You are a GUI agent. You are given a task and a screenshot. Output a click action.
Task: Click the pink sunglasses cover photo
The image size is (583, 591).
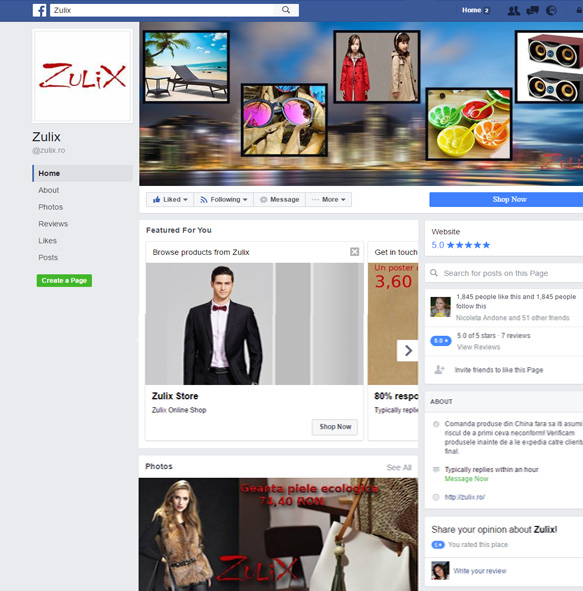point(284,120)
